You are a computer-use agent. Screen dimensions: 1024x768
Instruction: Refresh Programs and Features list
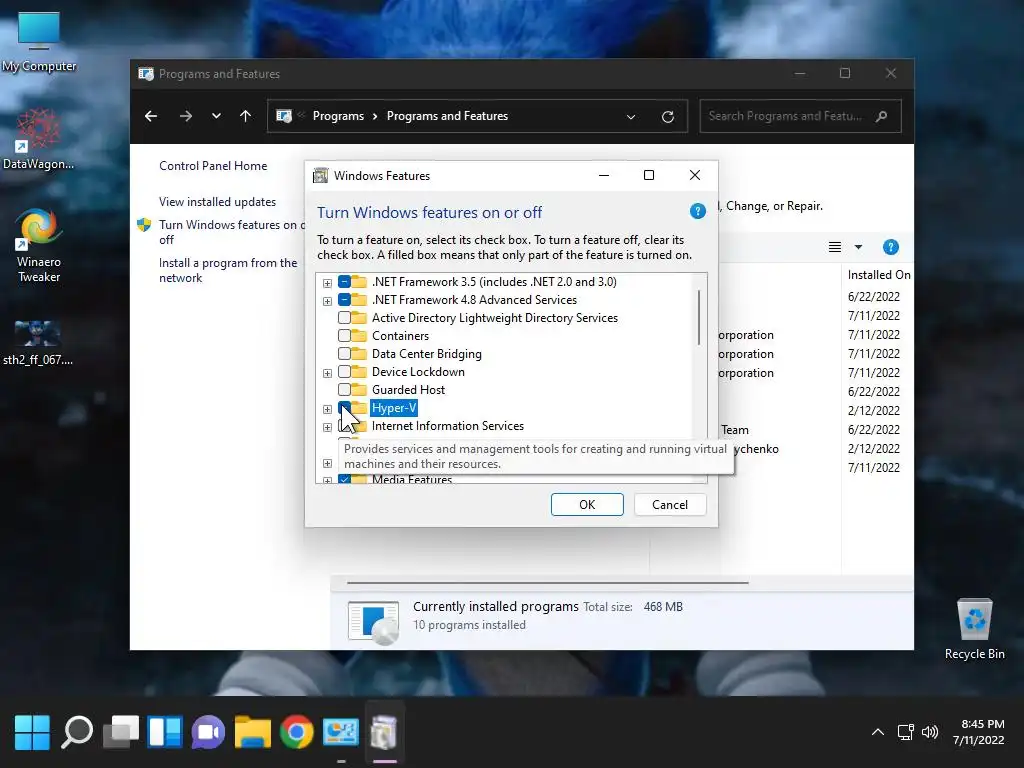pyautogui.click(x=667, y=116)
